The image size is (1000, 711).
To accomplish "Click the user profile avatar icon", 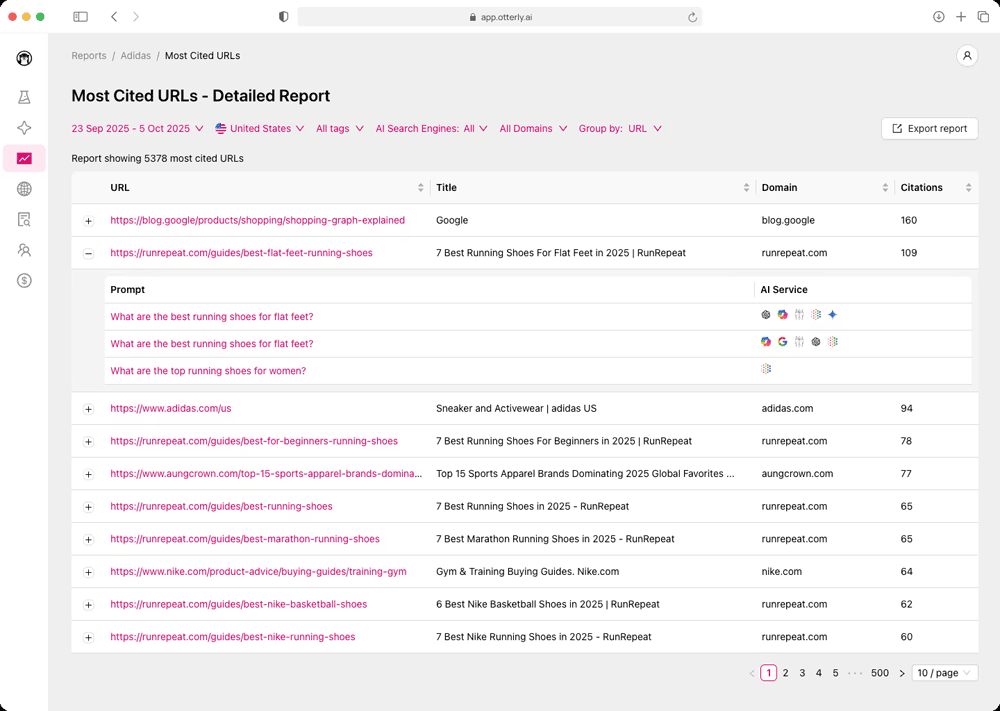I will [967, 56].
